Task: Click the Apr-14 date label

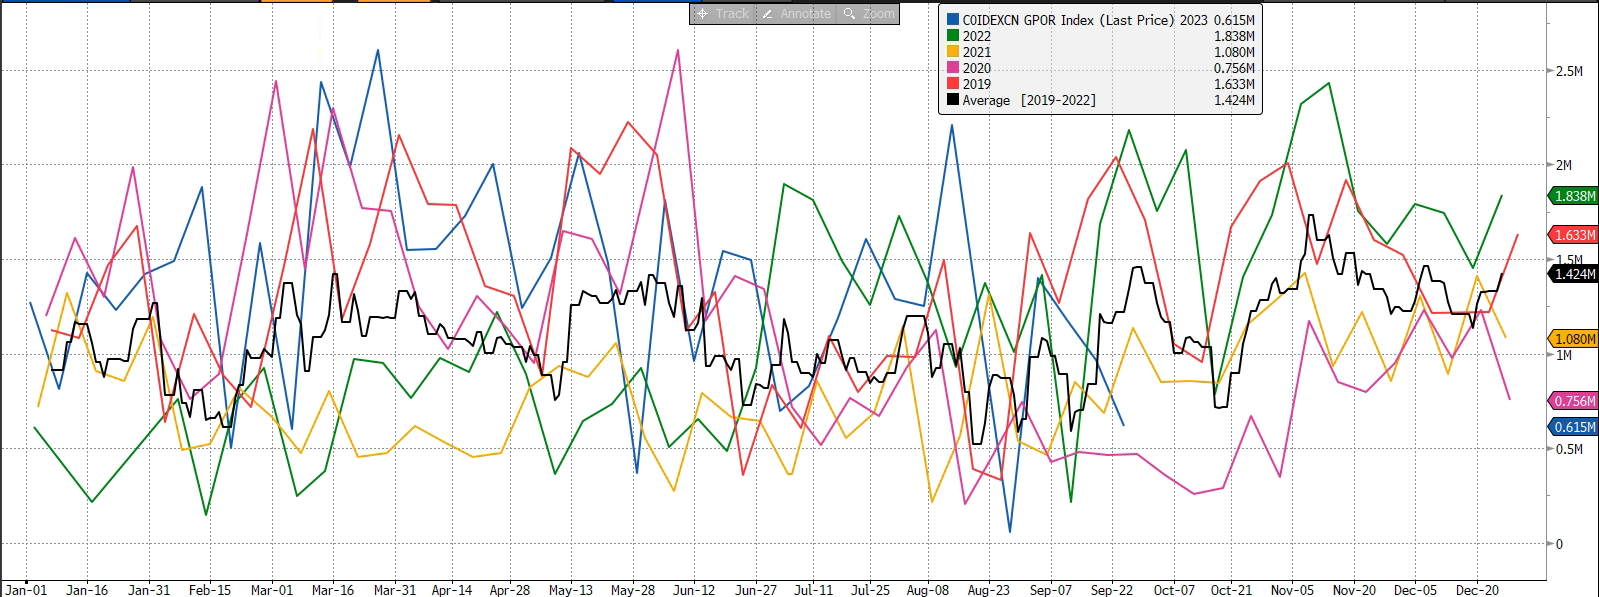Action: tap(452, 590)
